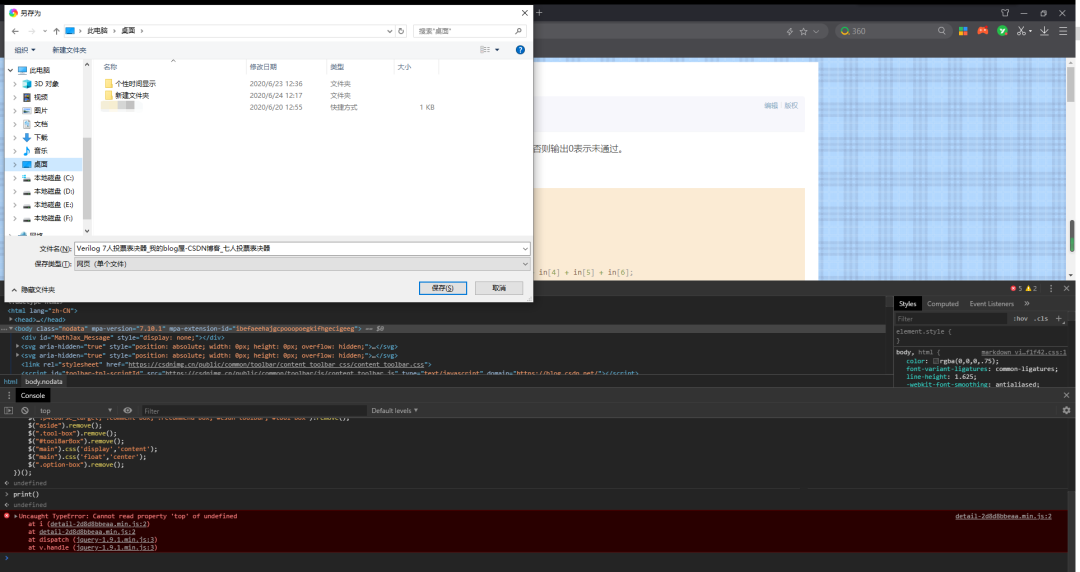Screen dimensions: 1080x572
Task: Toggle the live expression eye icon
Action: point(127,410)
